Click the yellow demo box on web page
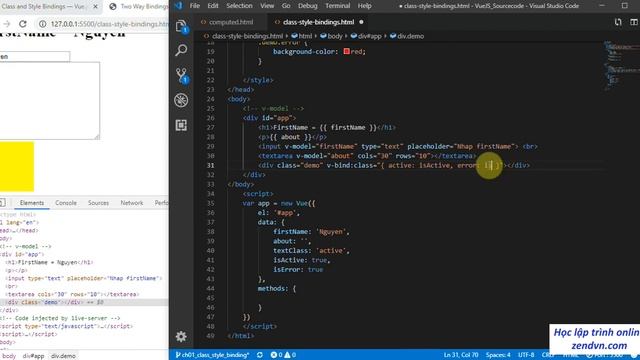Image resolution: width=640 pixels, height=360 pixels. (17, 167)
